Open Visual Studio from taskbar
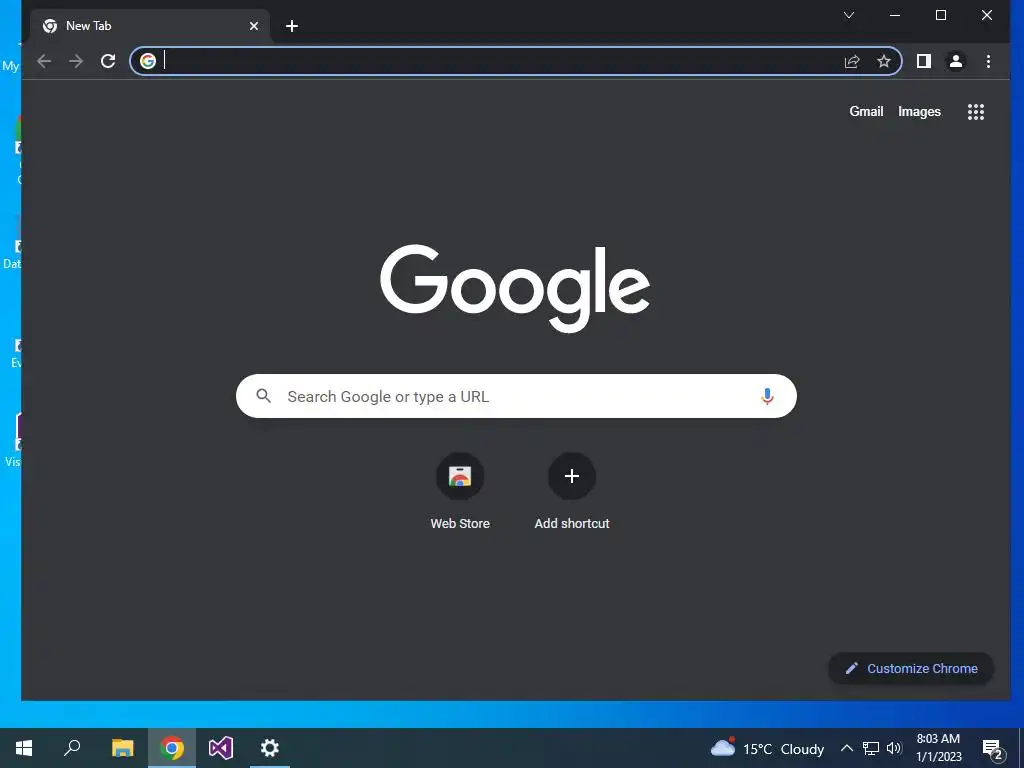Viewport: 1024px width, 768px height. click(221, 748)
